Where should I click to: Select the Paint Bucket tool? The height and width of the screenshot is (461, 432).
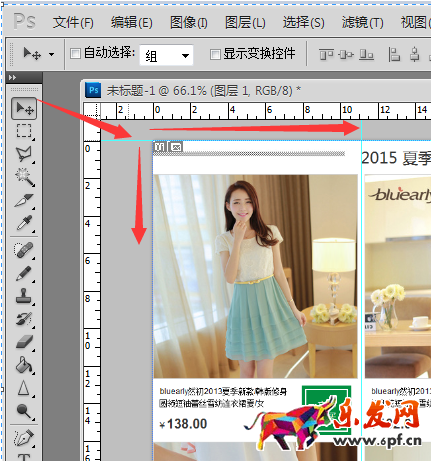24,365
